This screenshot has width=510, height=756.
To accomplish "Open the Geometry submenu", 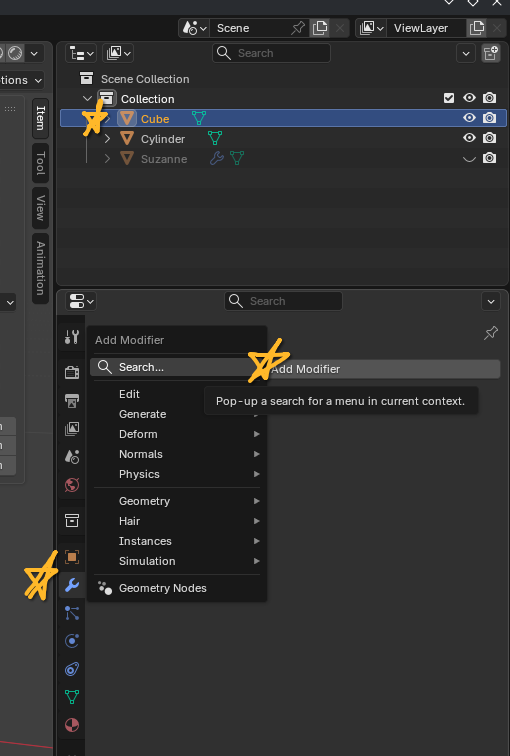I will [177, 501].
